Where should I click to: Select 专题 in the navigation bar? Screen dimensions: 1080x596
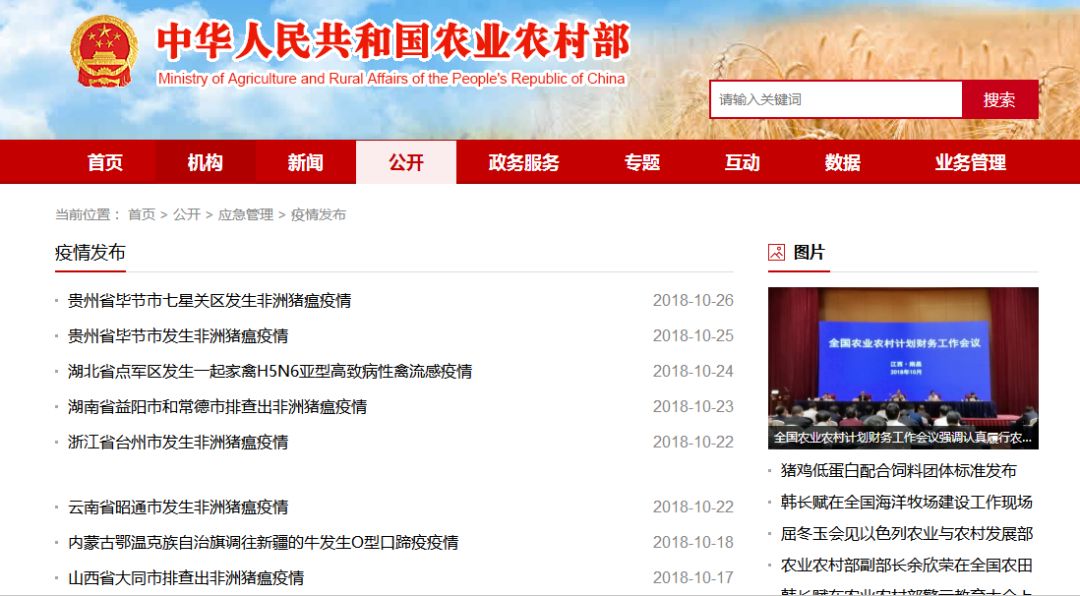point(642,163)
